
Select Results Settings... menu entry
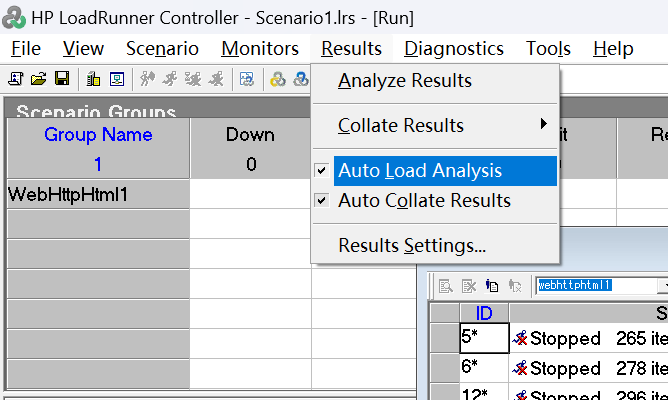(435, 245)
